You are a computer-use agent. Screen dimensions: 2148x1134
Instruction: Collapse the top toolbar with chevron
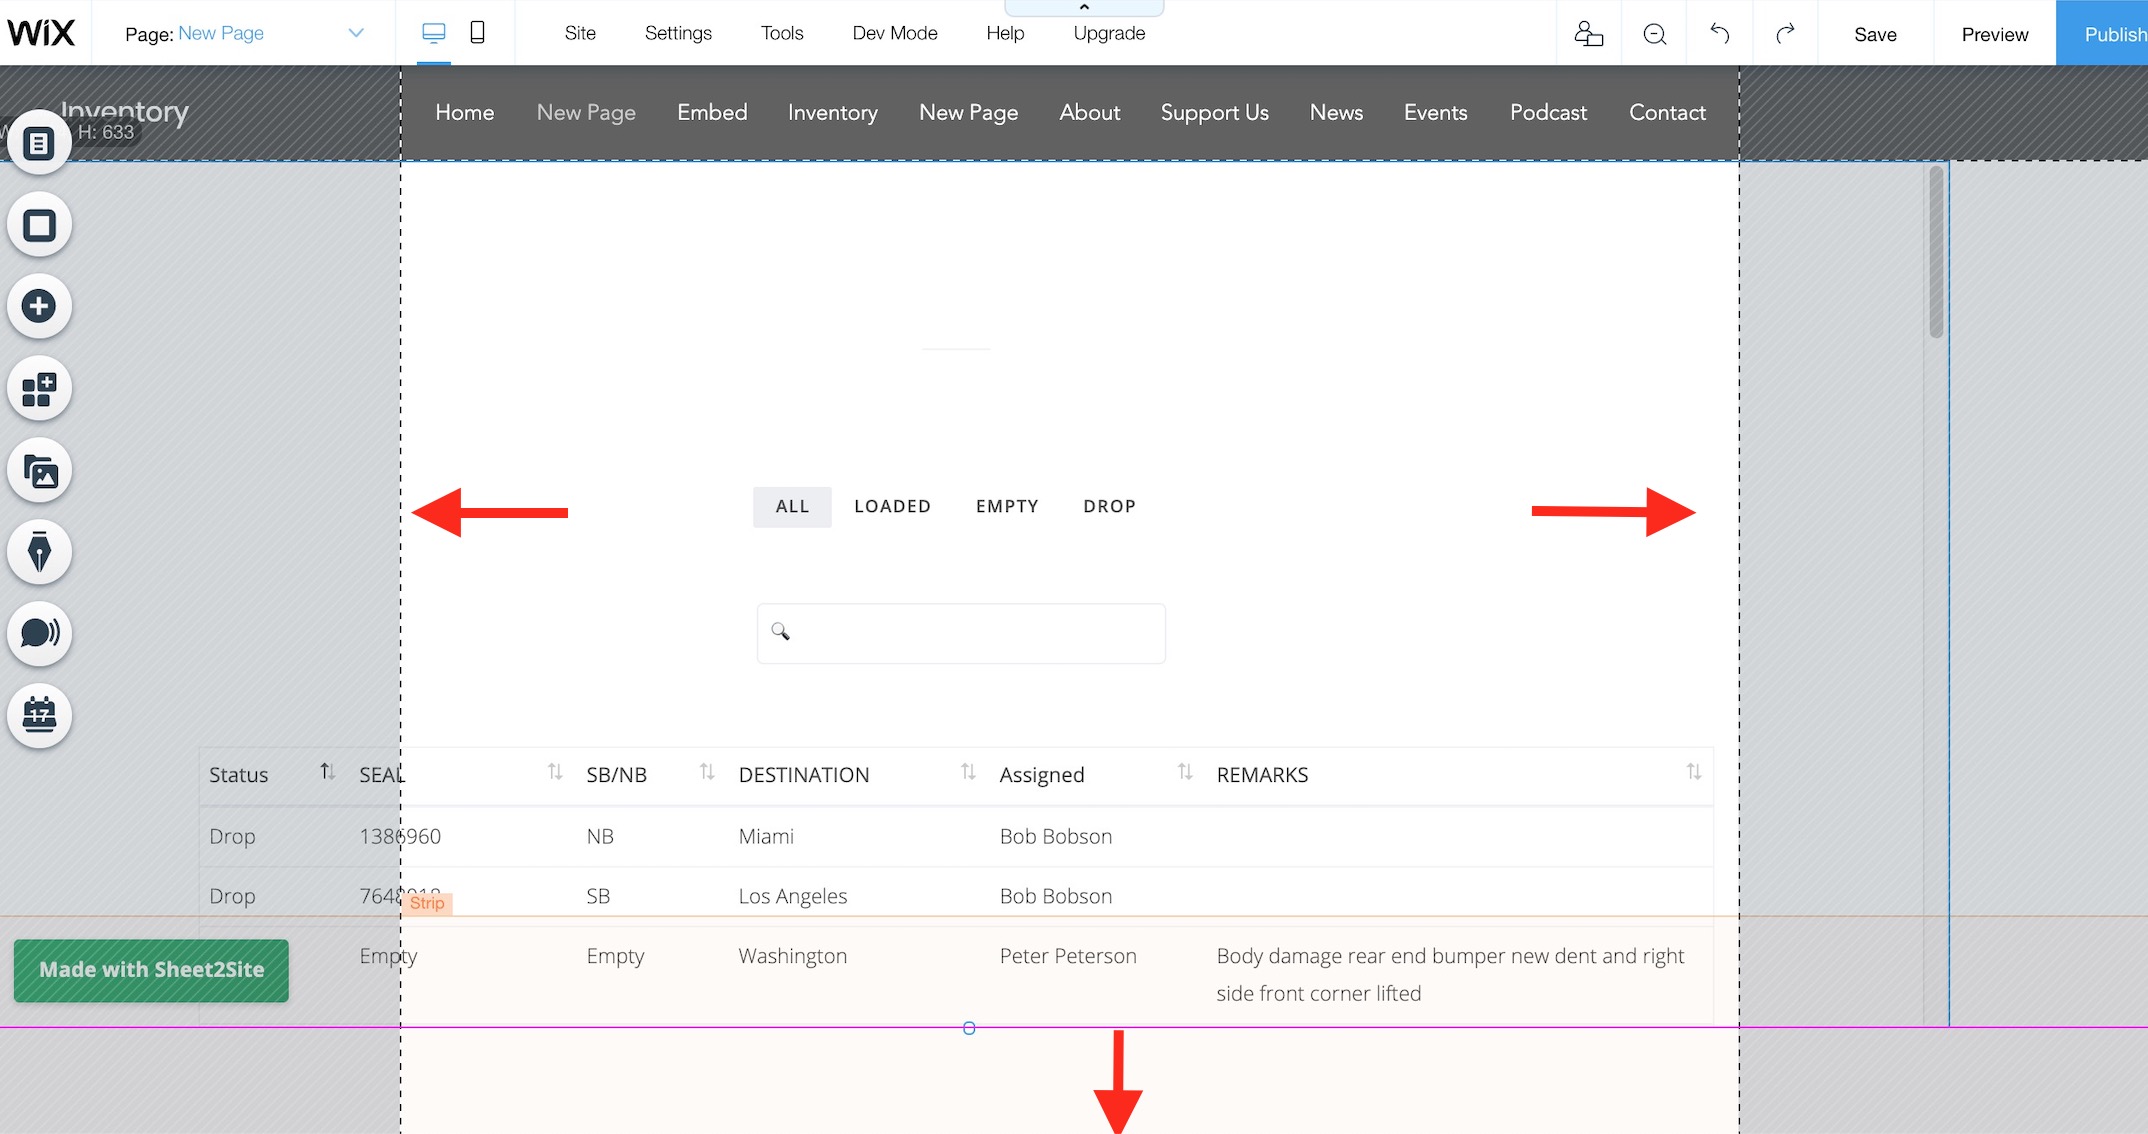tap(1084, 7)
